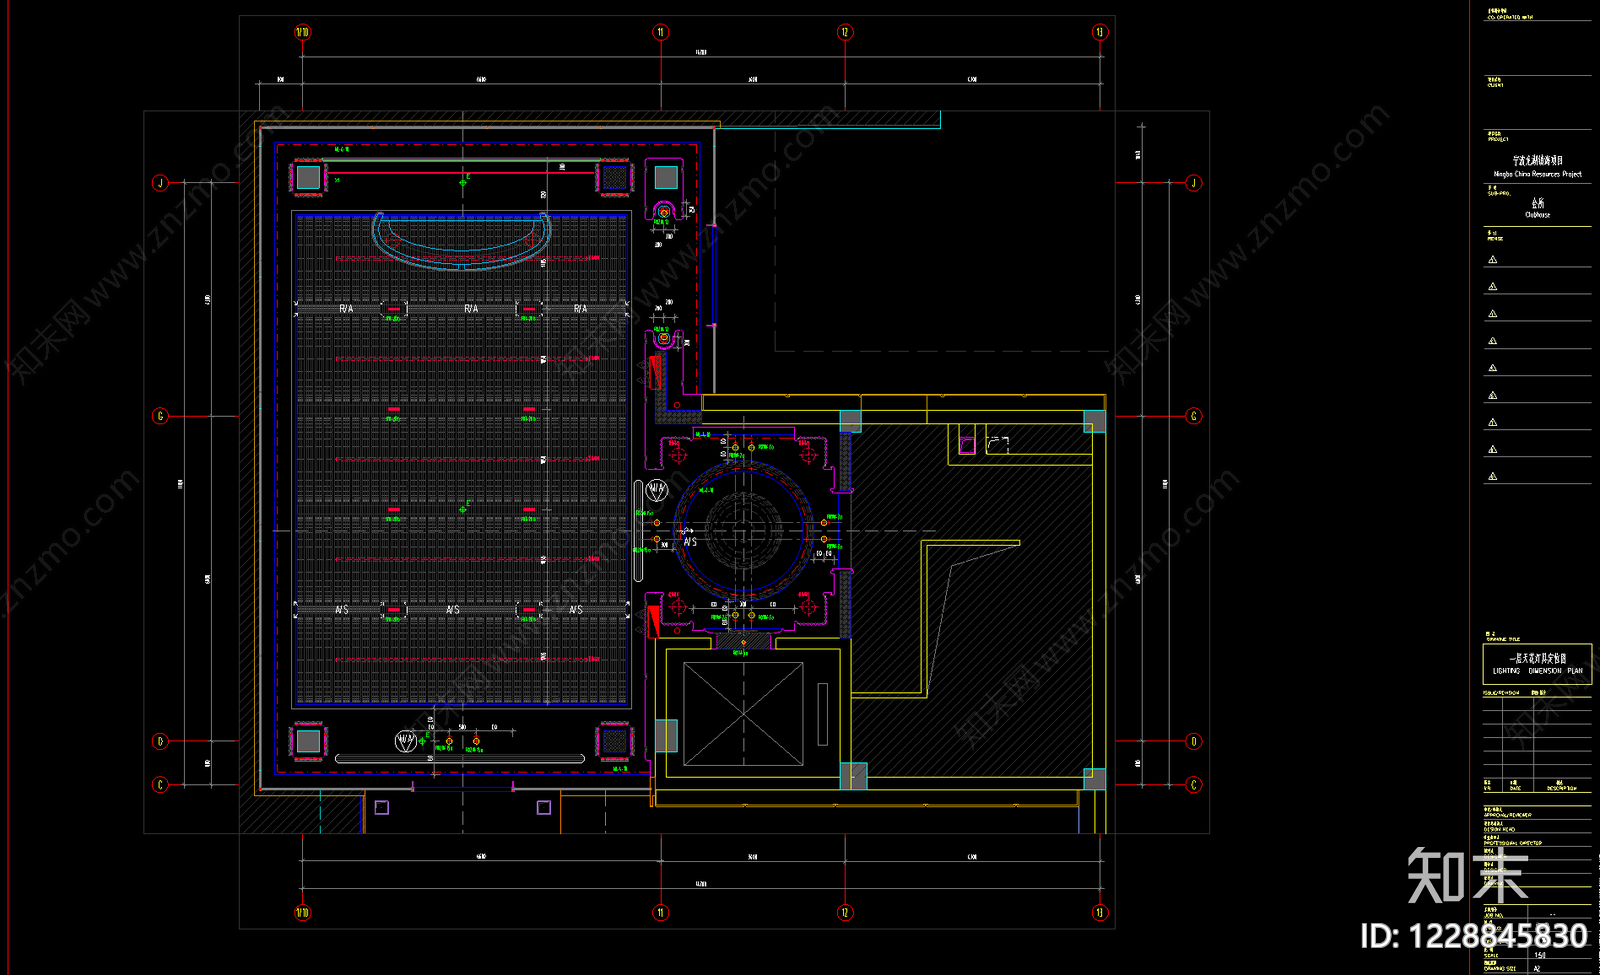Select Ningbo China Resources Project text

point(1538,174)
